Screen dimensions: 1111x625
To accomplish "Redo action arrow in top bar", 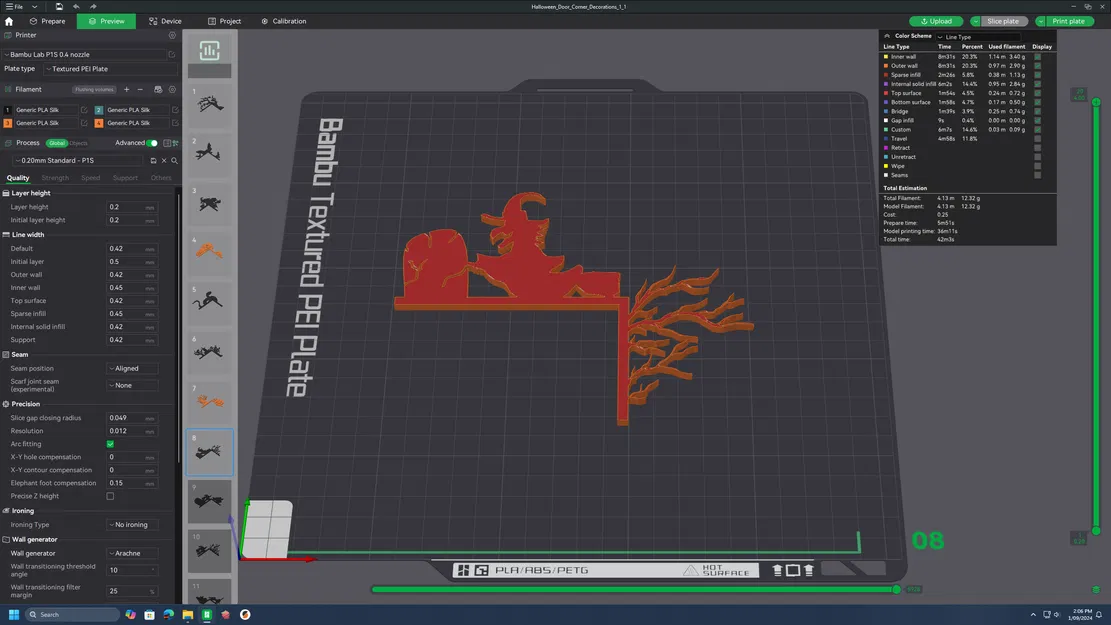I will pos(93,6).
